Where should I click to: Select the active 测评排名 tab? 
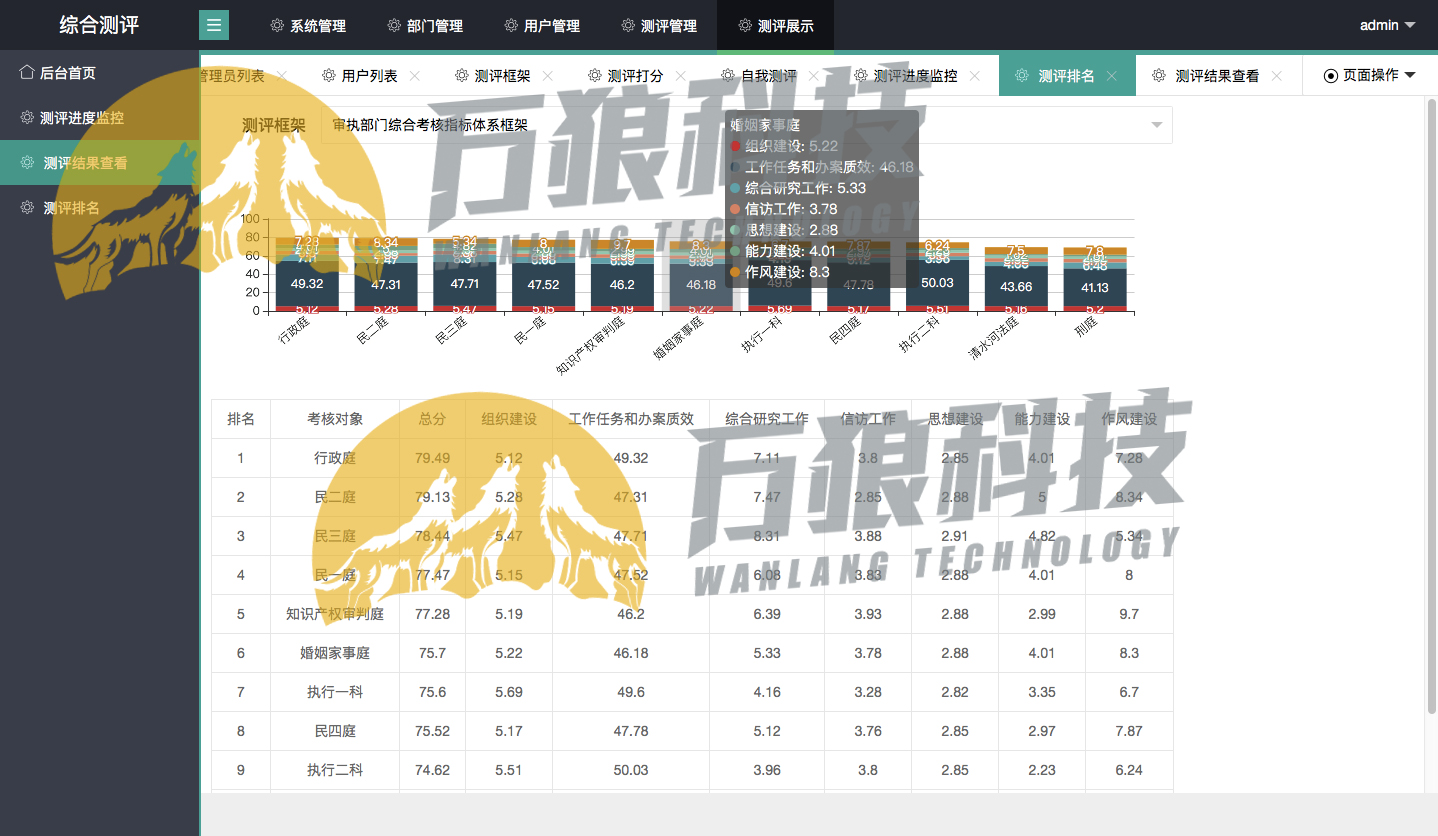(1066, 76)
